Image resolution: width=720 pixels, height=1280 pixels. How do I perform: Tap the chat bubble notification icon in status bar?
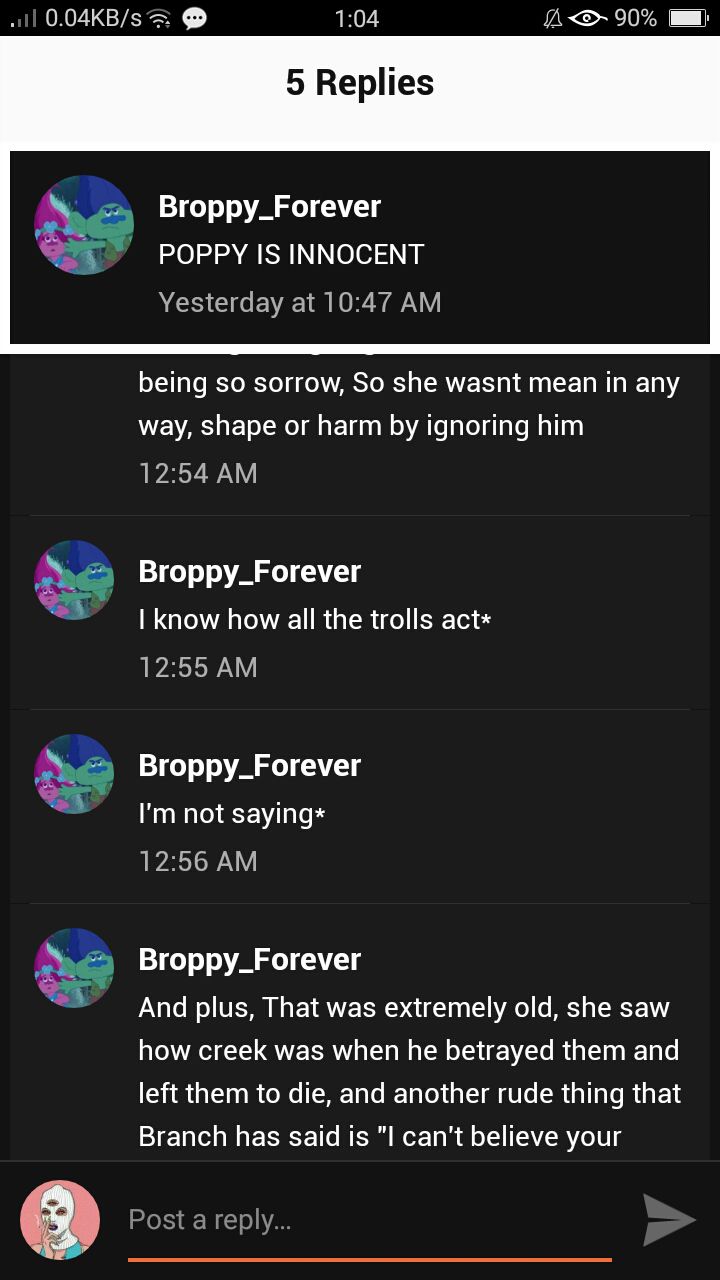tap(195, 18)
